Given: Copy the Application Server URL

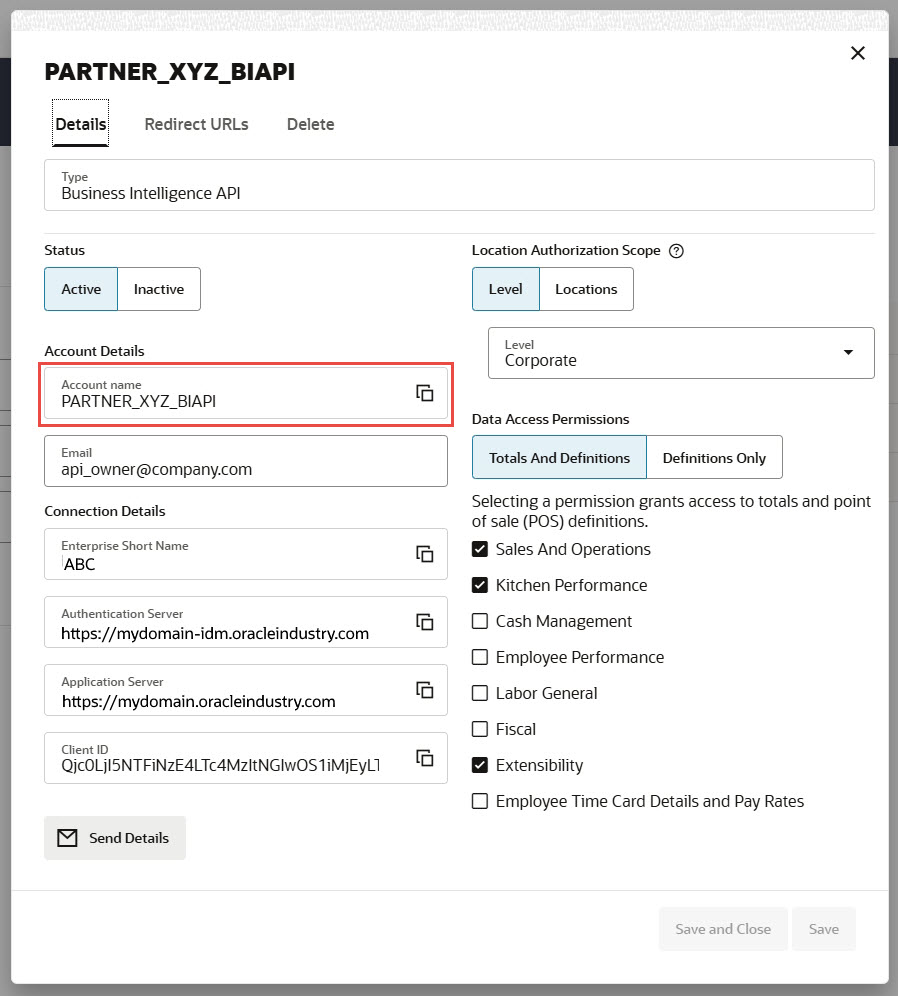Looking at the screenshot, I should pyautogui.click(x=425, y=690).
